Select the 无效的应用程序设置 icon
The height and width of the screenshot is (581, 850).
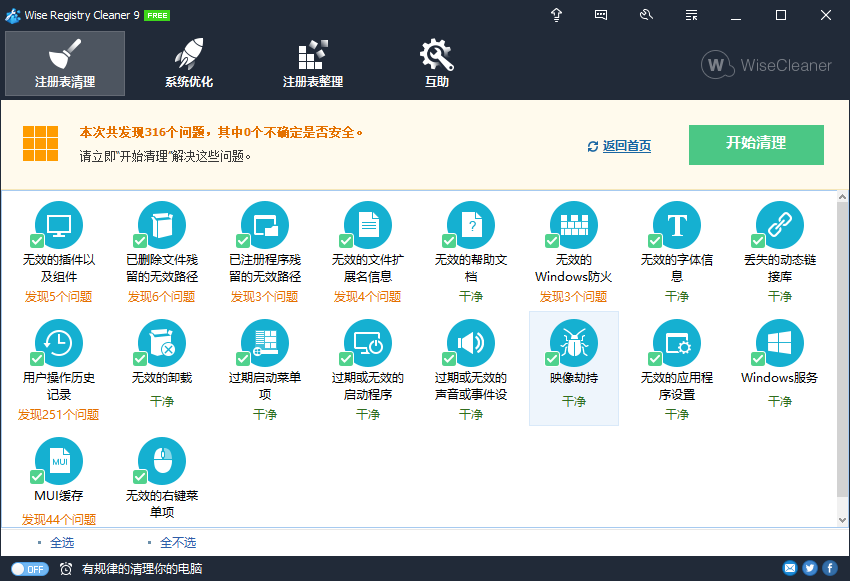[677, 343]
